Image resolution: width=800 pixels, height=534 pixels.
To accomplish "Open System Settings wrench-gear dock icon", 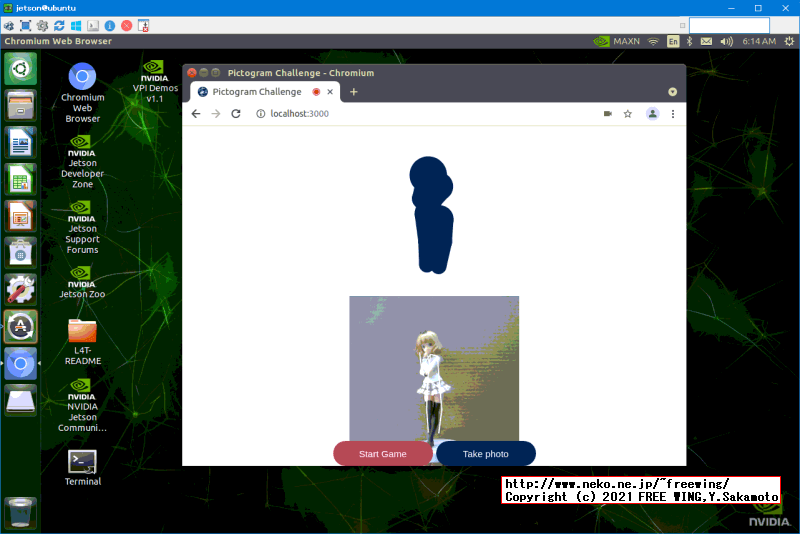I will [20, 289].
